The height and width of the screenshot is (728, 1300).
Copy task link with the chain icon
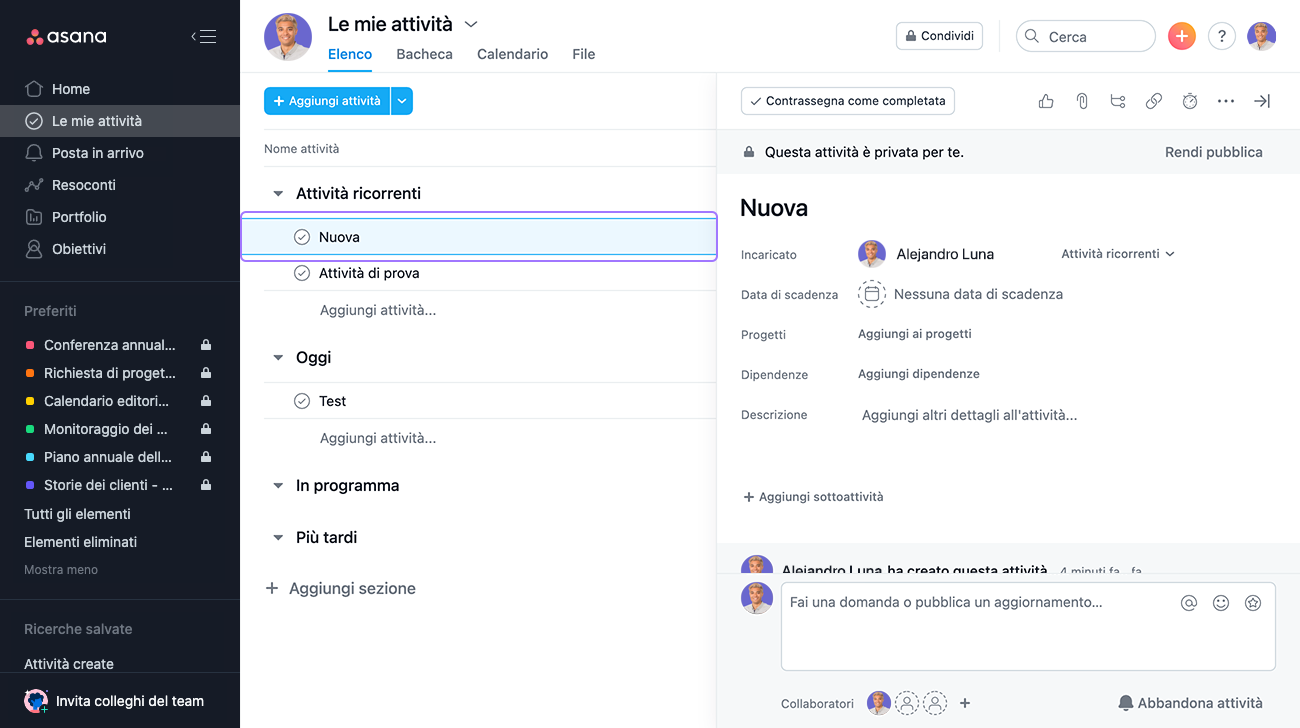[x=1154, y=101]
